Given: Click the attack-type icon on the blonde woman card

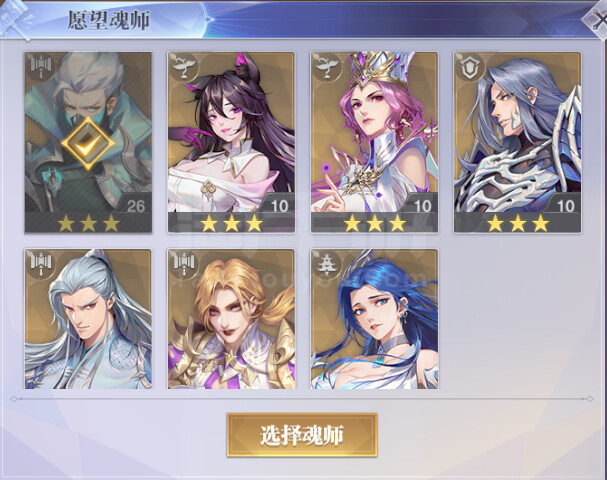Looking at the screenshot, I should pos(184,264).
